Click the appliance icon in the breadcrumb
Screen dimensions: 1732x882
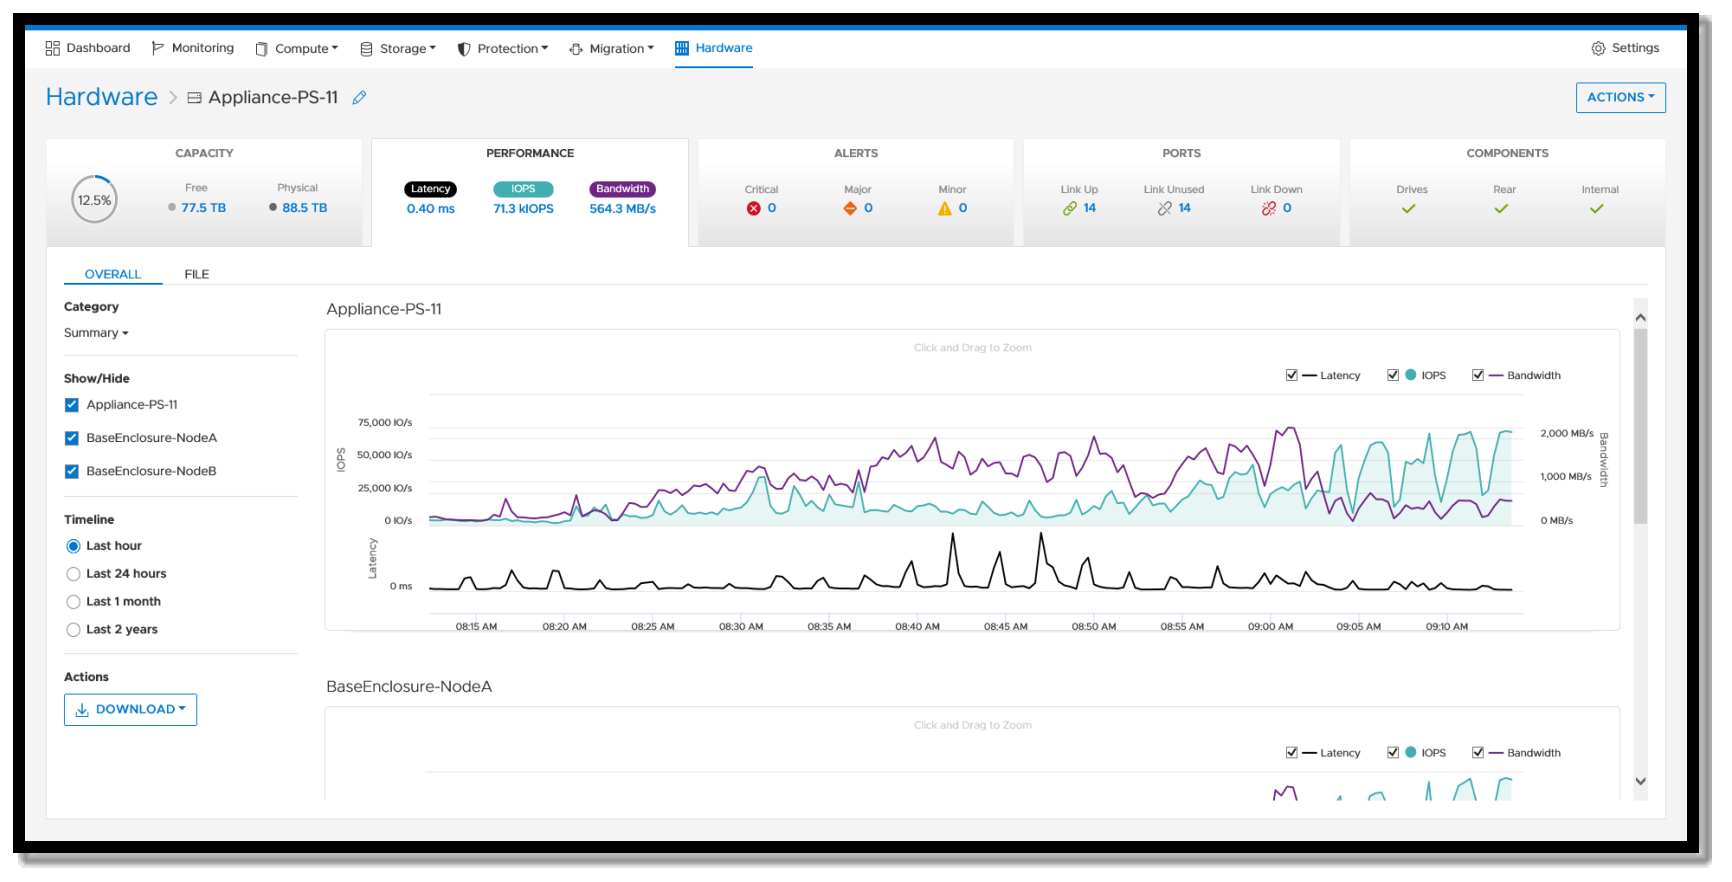[x=195, y=98]
